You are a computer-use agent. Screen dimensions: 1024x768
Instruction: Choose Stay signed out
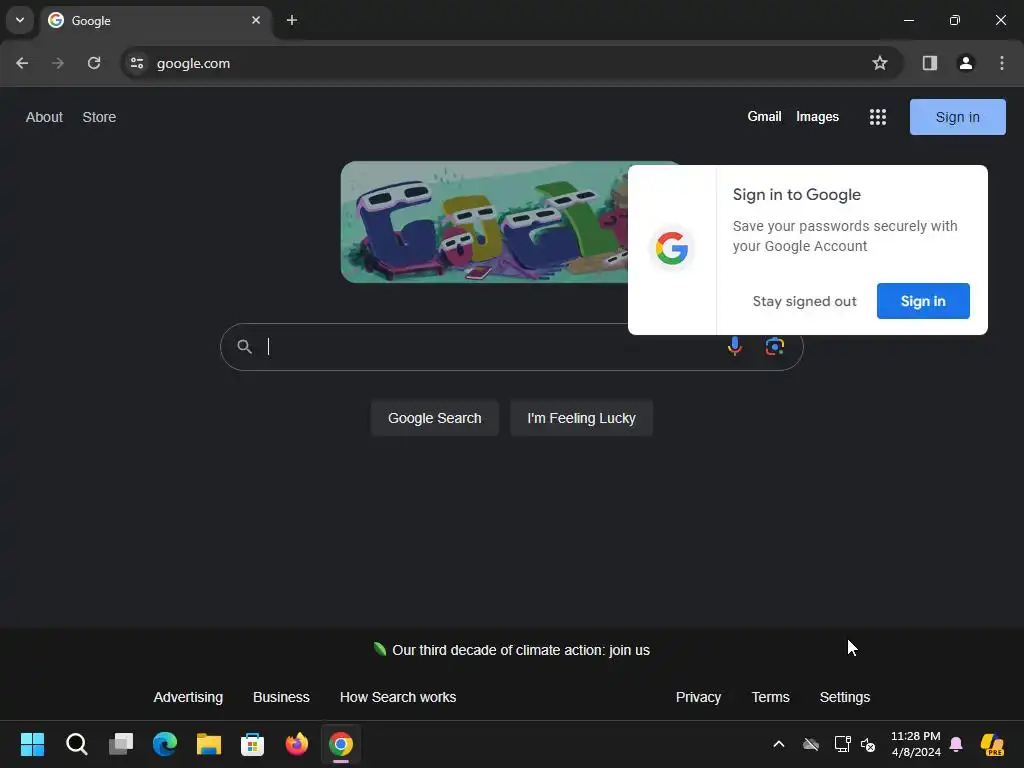click(804, 301)
